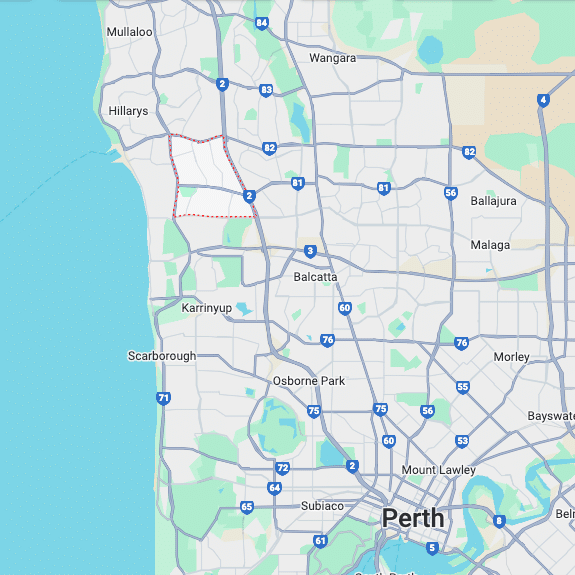Click the Osborne Park label
Image resolution: width=575 pixels, height=575 pixels.
pyautogui.click(x=309, y=381)
